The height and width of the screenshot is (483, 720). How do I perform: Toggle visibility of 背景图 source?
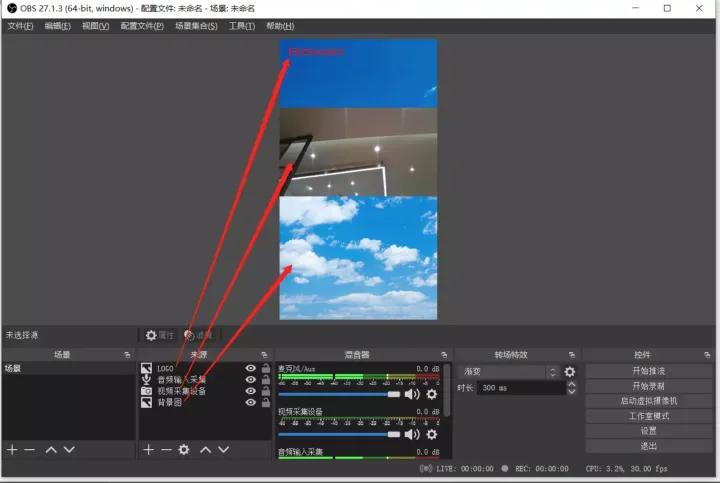pos(251,403)
